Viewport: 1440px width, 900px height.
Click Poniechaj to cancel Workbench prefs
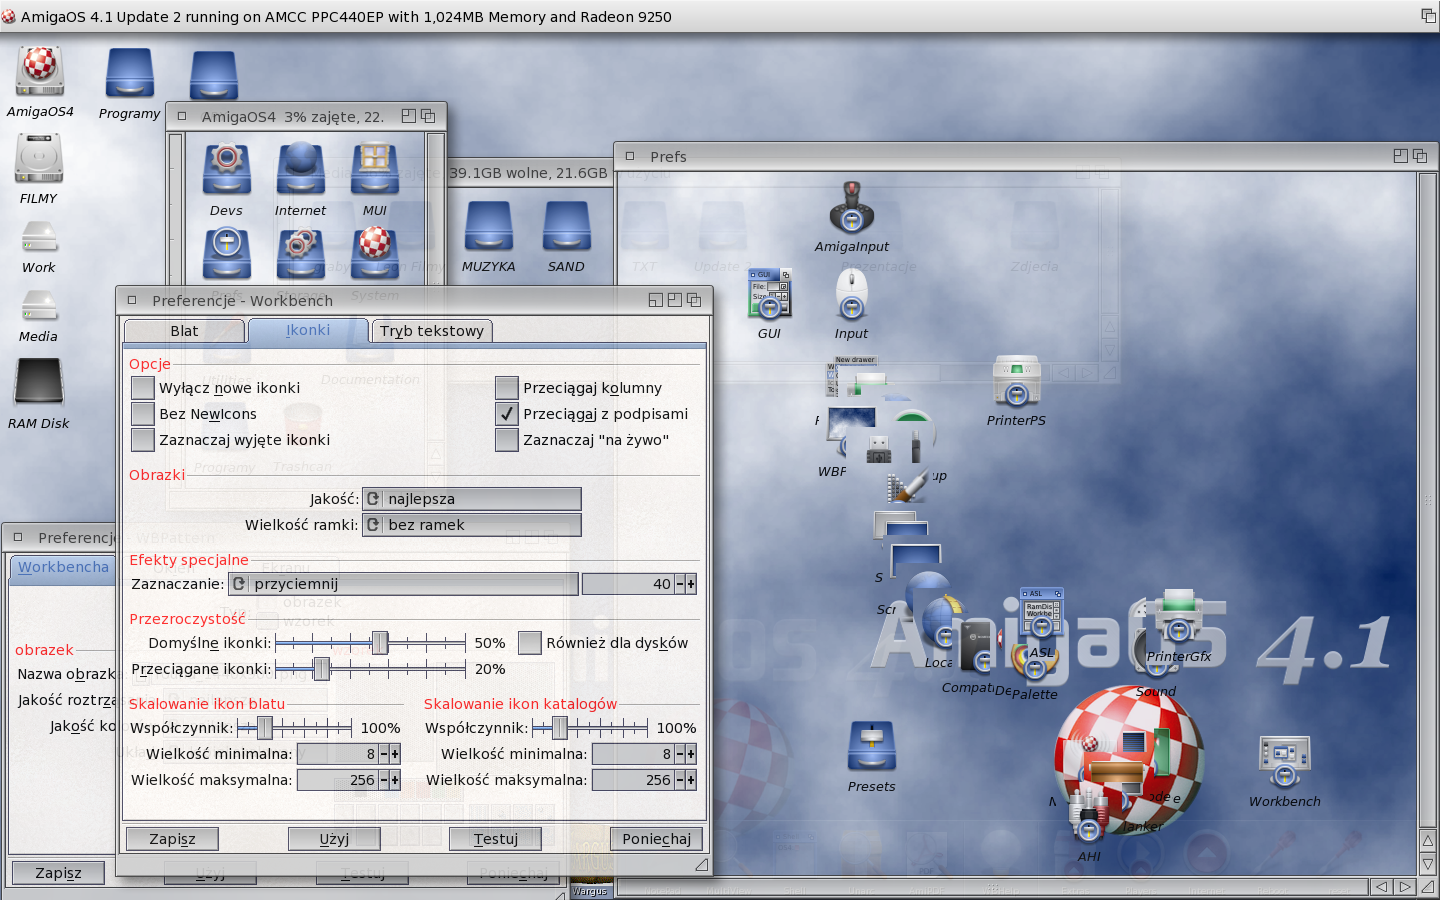(x=656, y=839)
